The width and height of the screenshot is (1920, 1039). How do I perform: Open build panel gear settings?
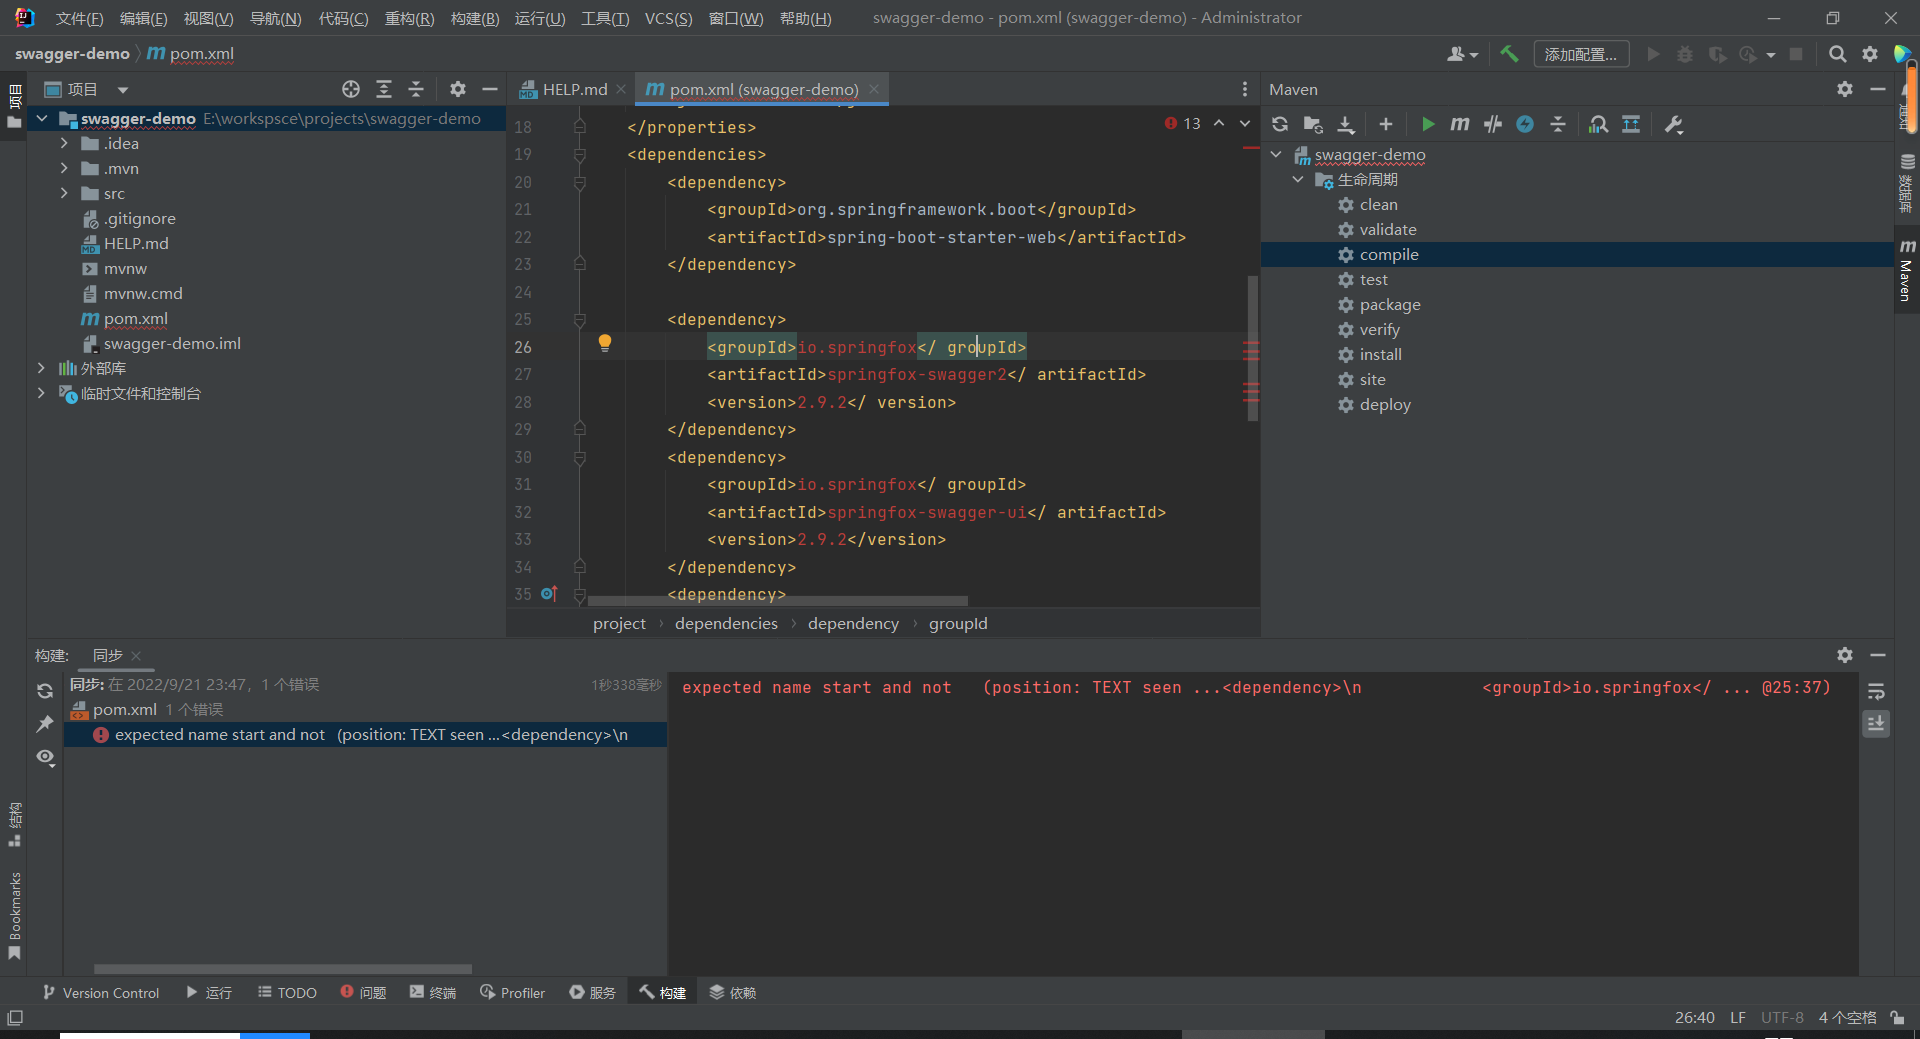point(1845,655)
